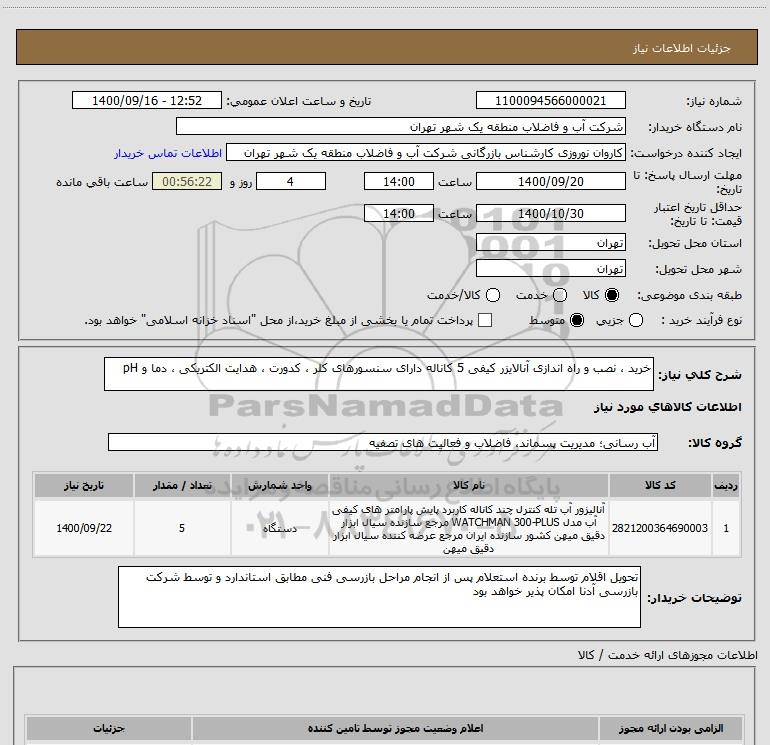Click the تعداد / مقدار column header
Screen dimensions: 770x745
[x=182, y=485]
